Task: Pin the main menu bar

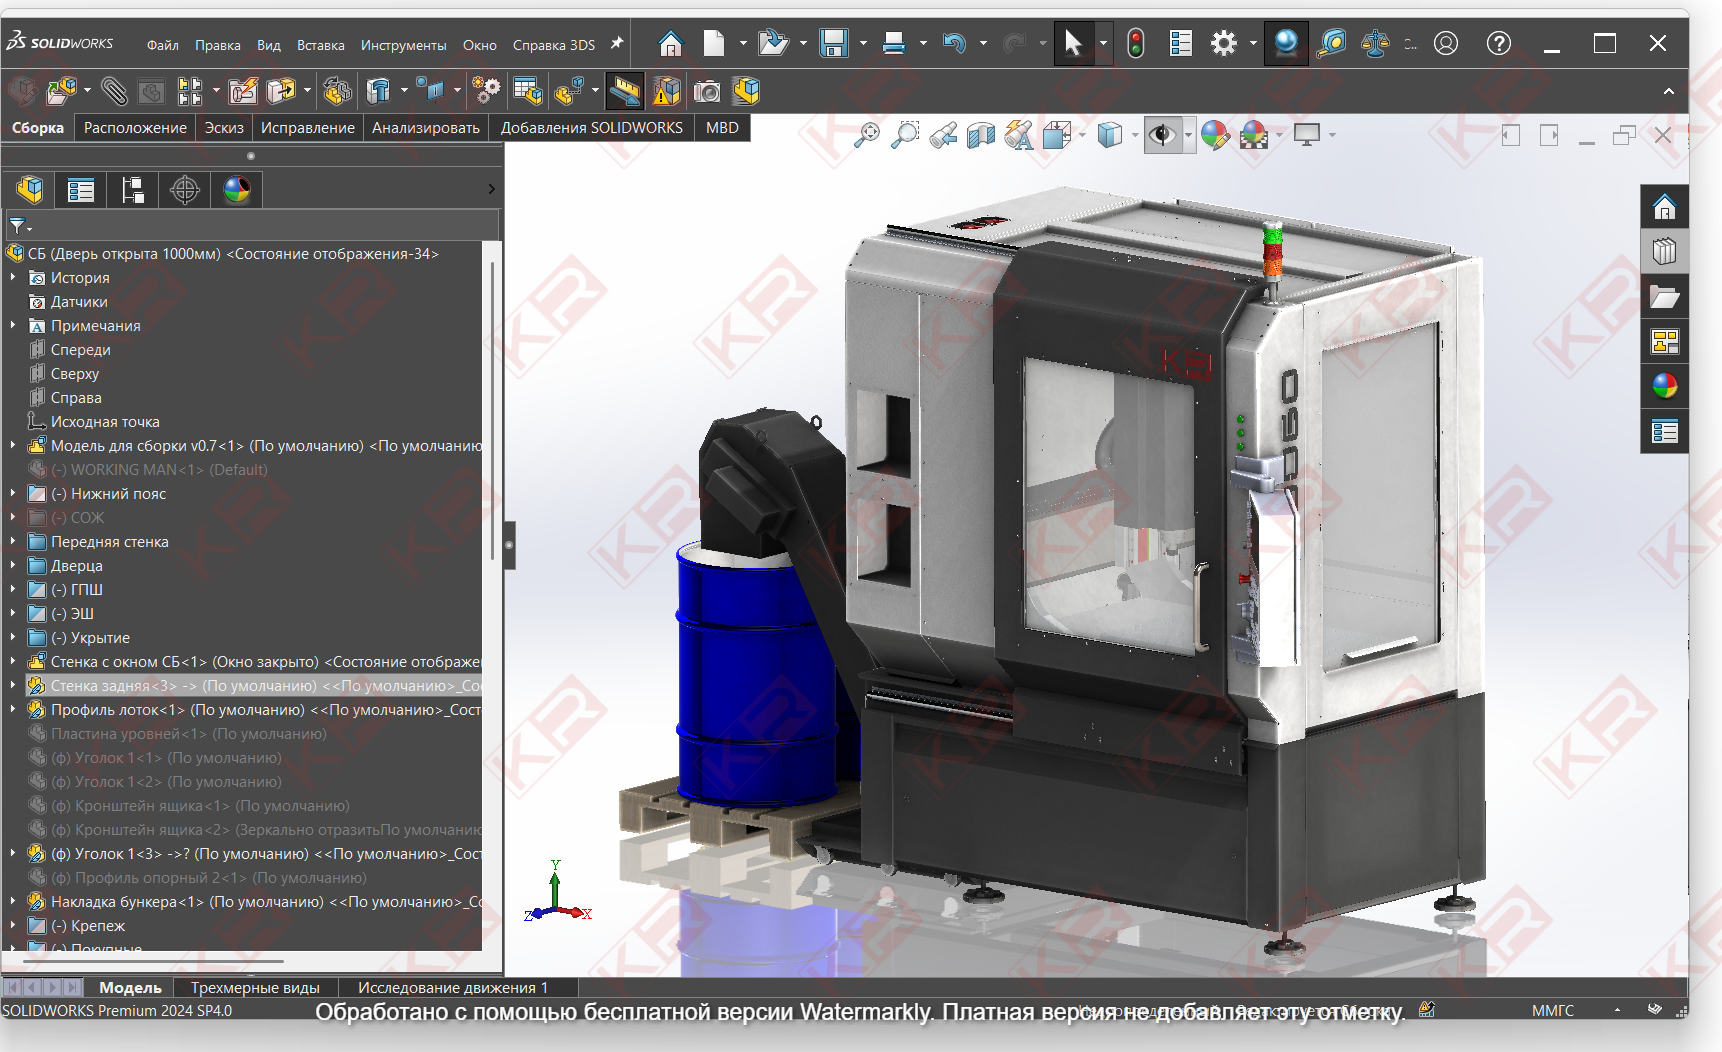Action: tap(616, 43)
